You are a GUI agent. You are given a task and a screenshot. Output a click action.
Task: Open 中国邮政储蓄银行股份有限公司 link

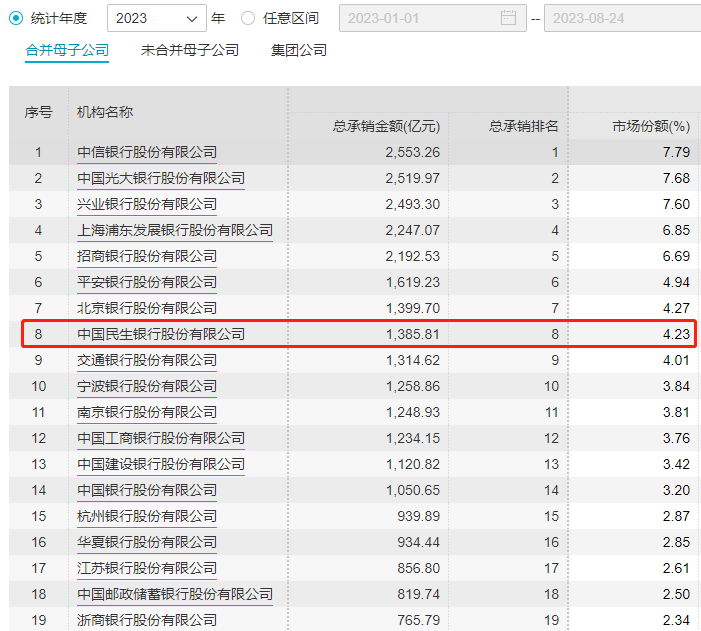175,594
